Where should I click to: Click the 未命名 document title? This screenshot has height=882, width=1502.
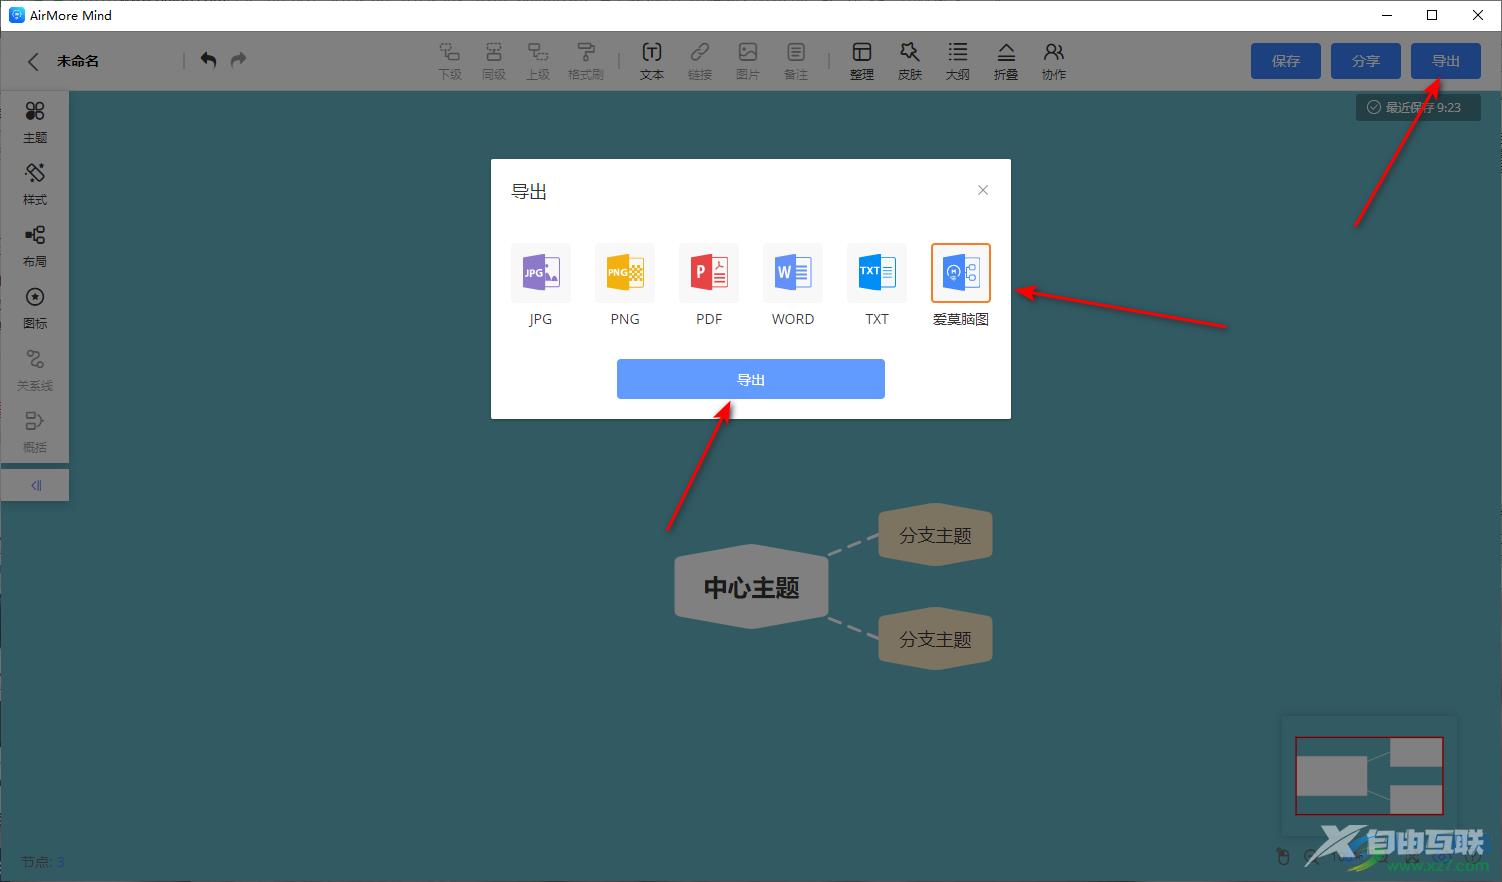pos(78,61)
